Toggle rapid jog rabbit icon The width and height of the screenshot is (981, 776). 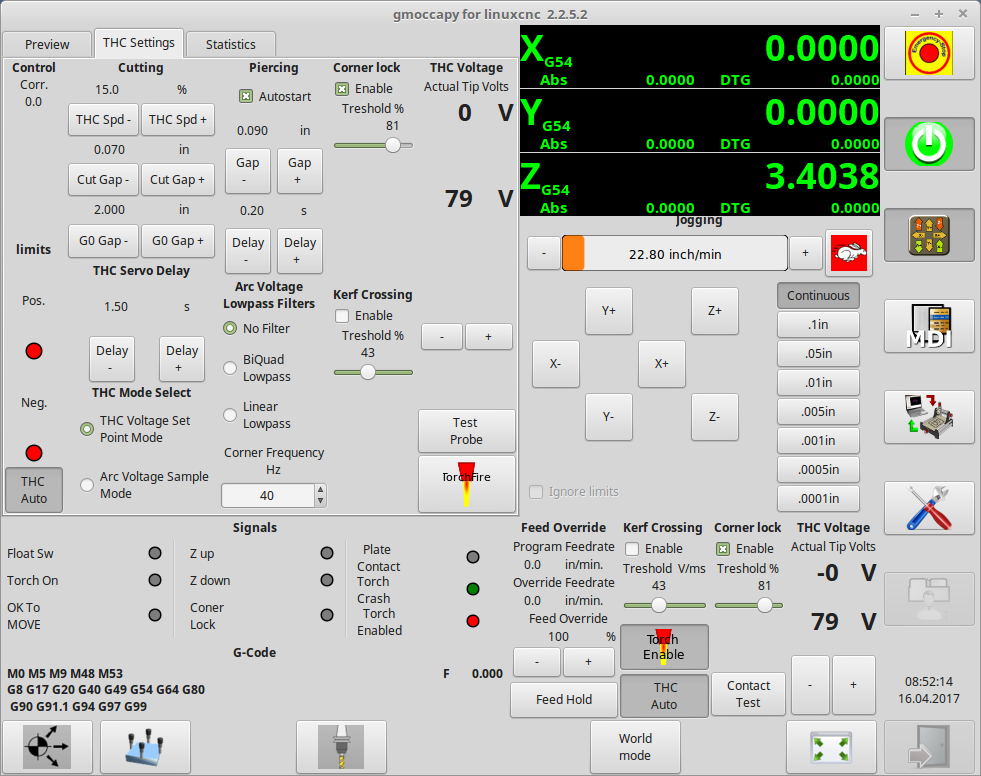click(x=848, y=253)
